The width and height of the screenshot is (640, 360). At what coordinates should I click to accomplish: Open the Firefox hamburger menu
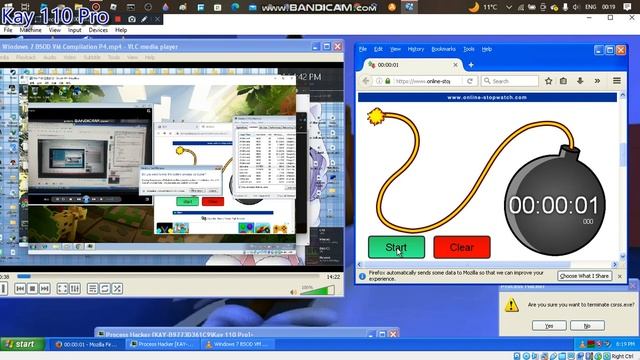[x=617, y=81]
